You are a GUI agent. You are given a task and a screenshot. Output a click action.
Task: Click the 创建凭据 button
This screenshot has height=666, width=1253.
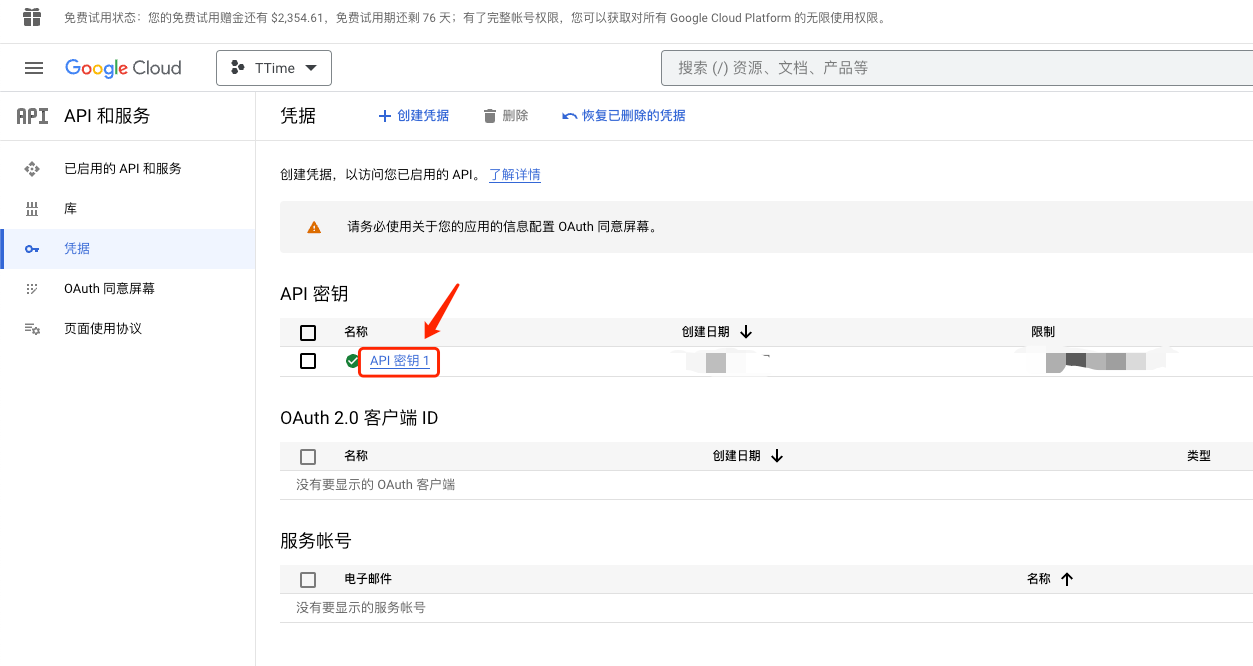pyautogui.click(x=413, y=116)
